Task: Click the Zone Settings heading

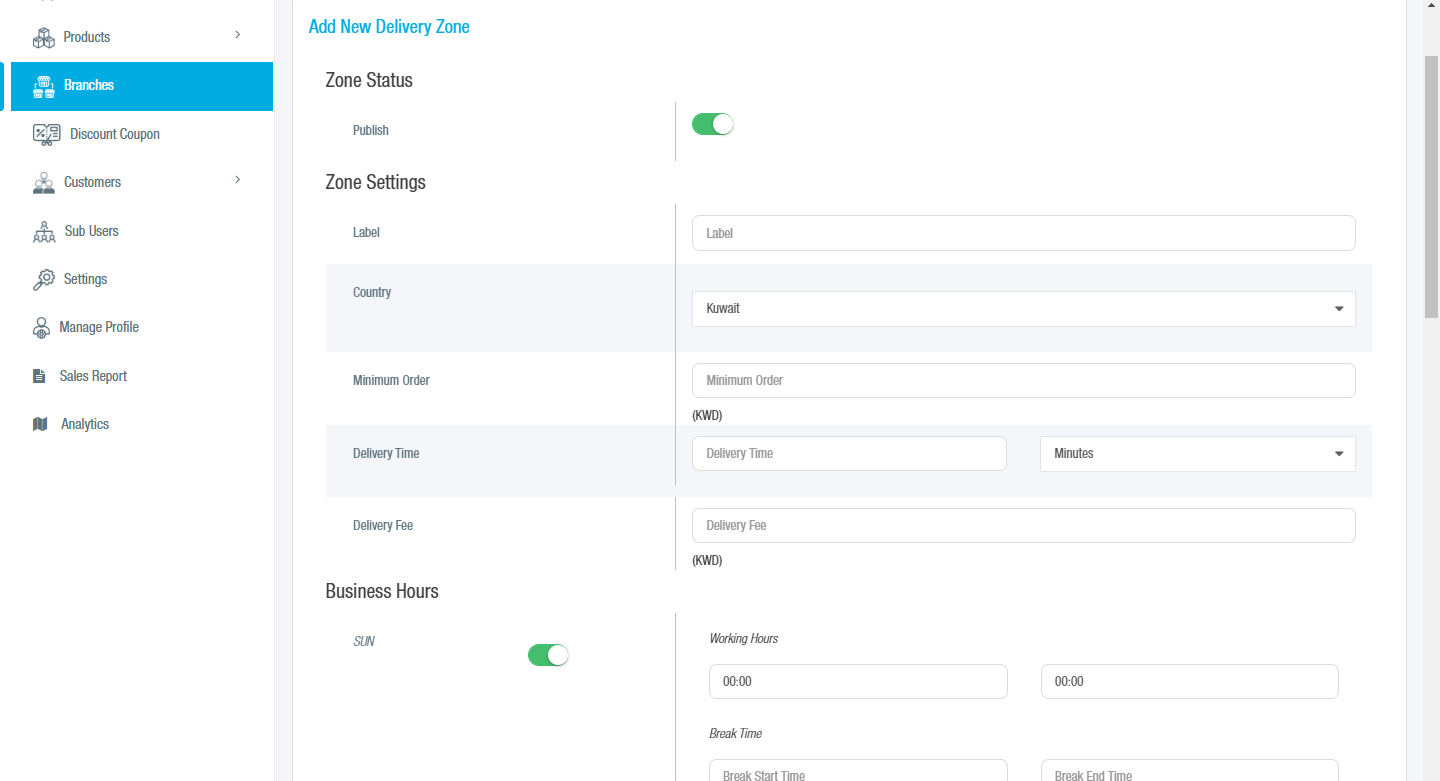Action: [x=375, y=182]
